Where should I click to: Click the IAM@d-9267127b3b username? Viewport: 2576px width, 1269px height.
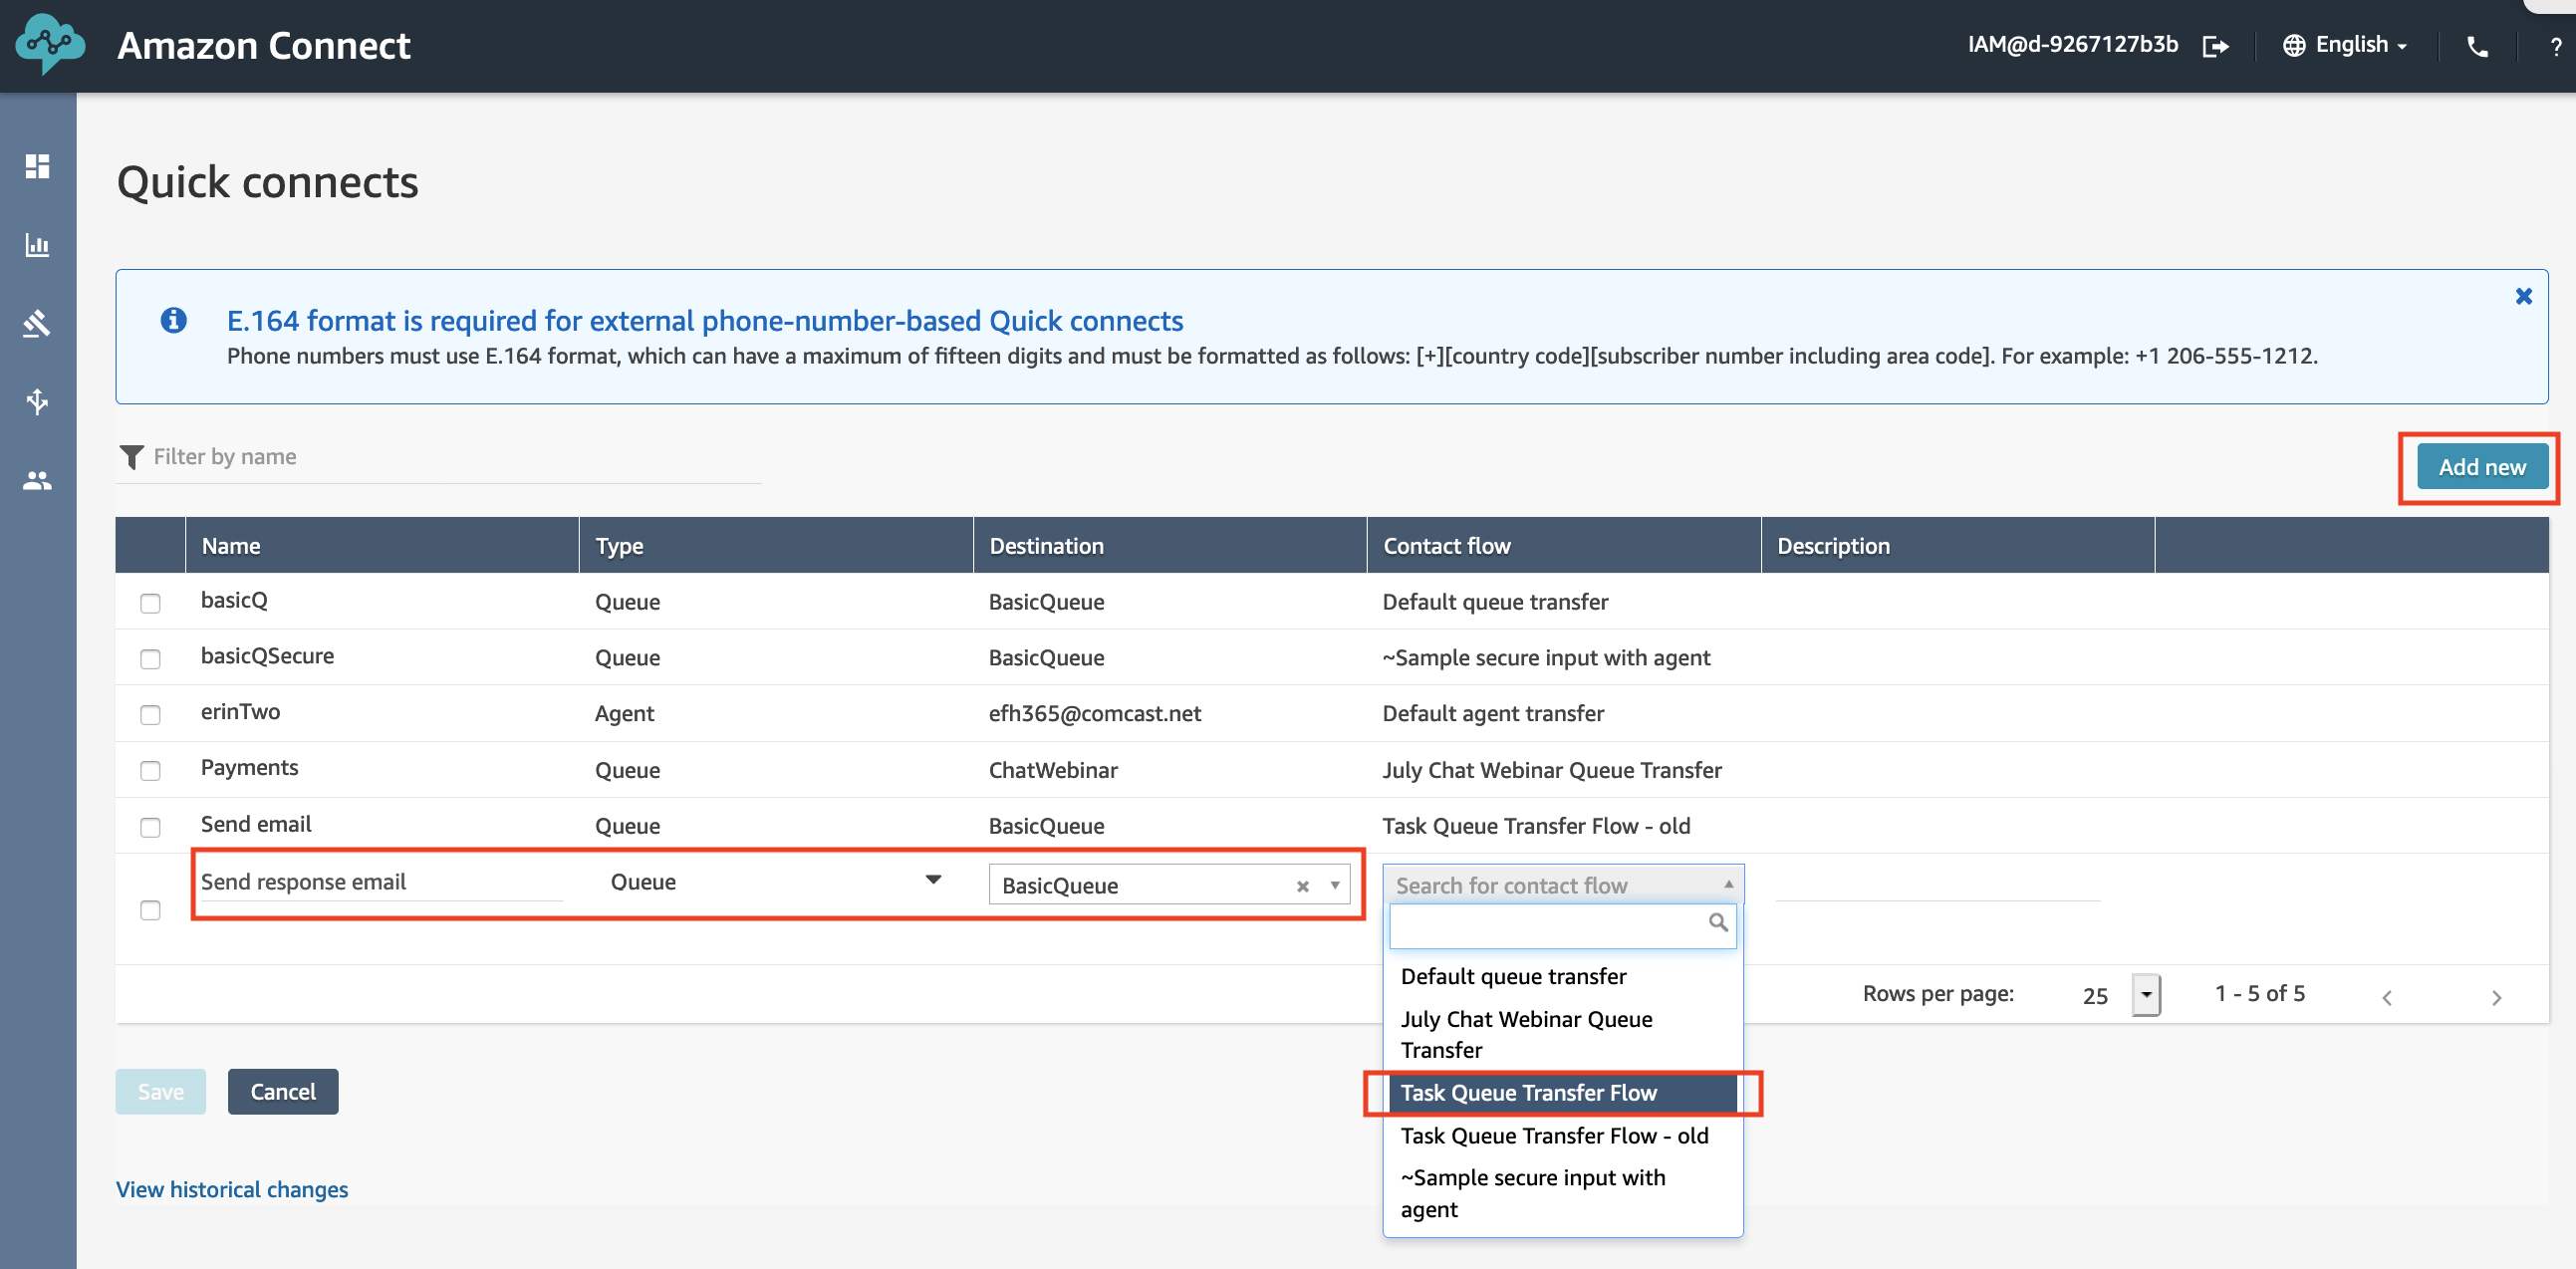[2072, 45]
